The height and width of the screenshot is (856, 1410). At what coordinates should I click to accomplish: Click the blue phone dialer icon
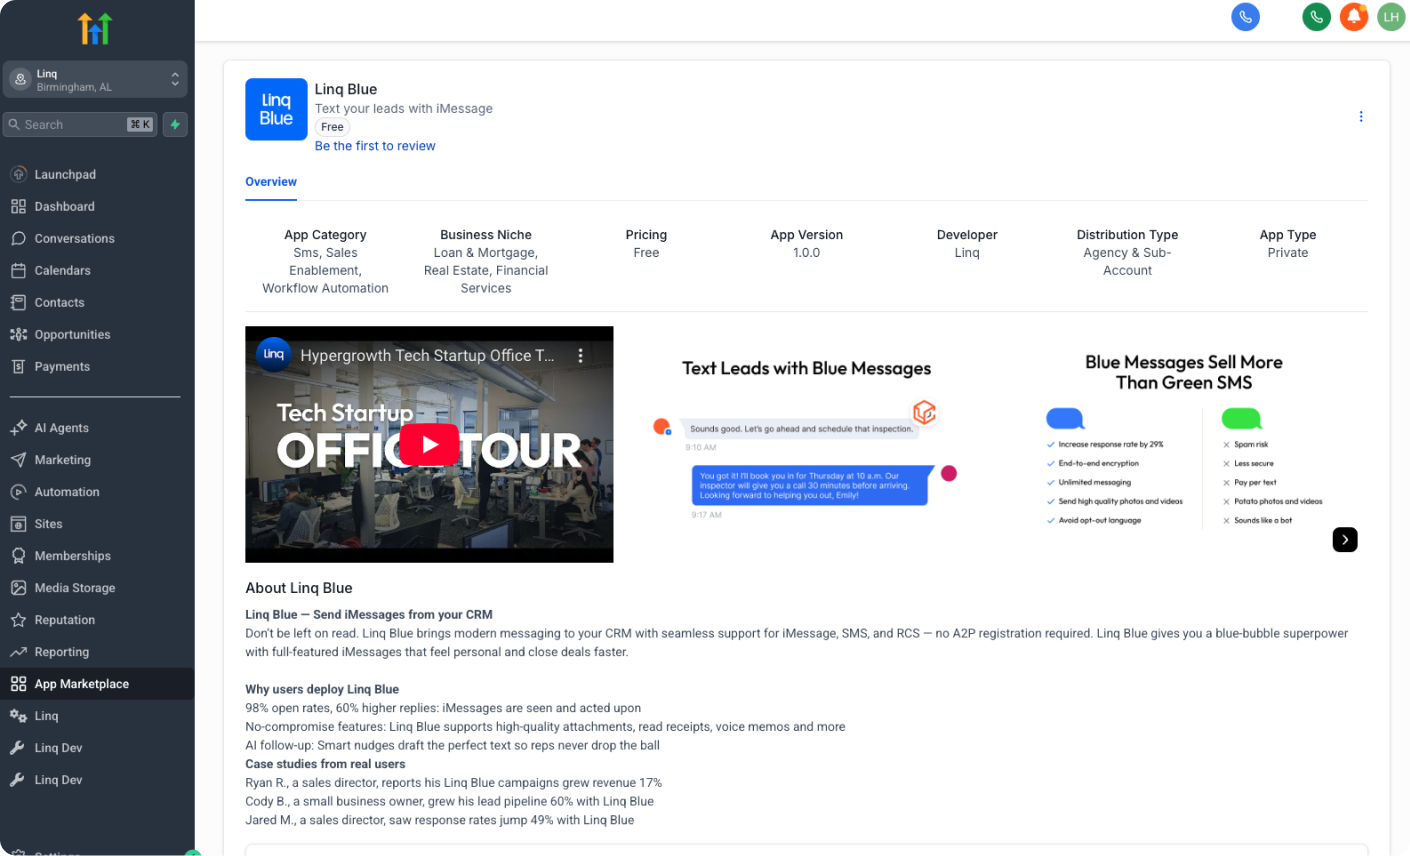1245,17
